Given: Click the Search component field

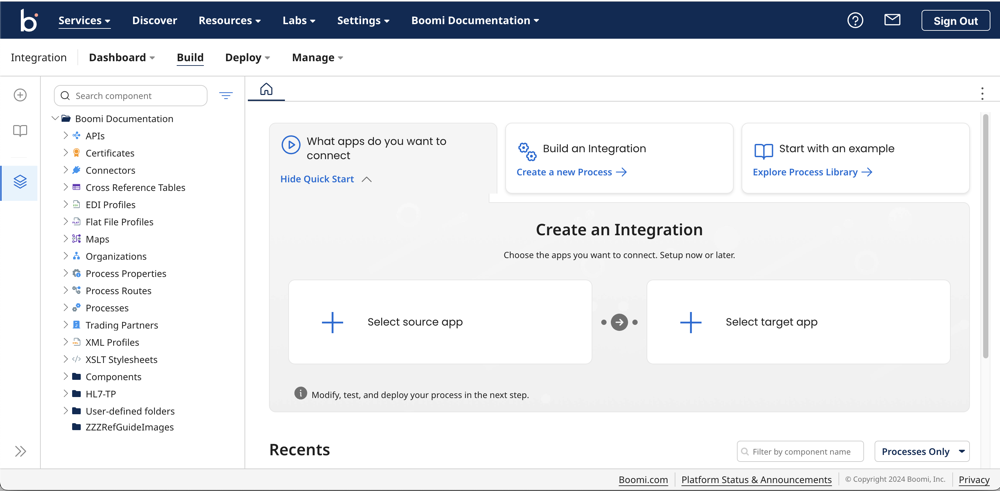Looking at the screenshot, I should [x=131, y=96].
